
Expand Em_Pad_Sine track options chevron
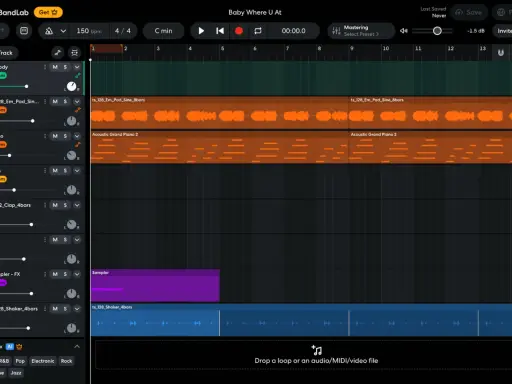(x=77, y=101)
